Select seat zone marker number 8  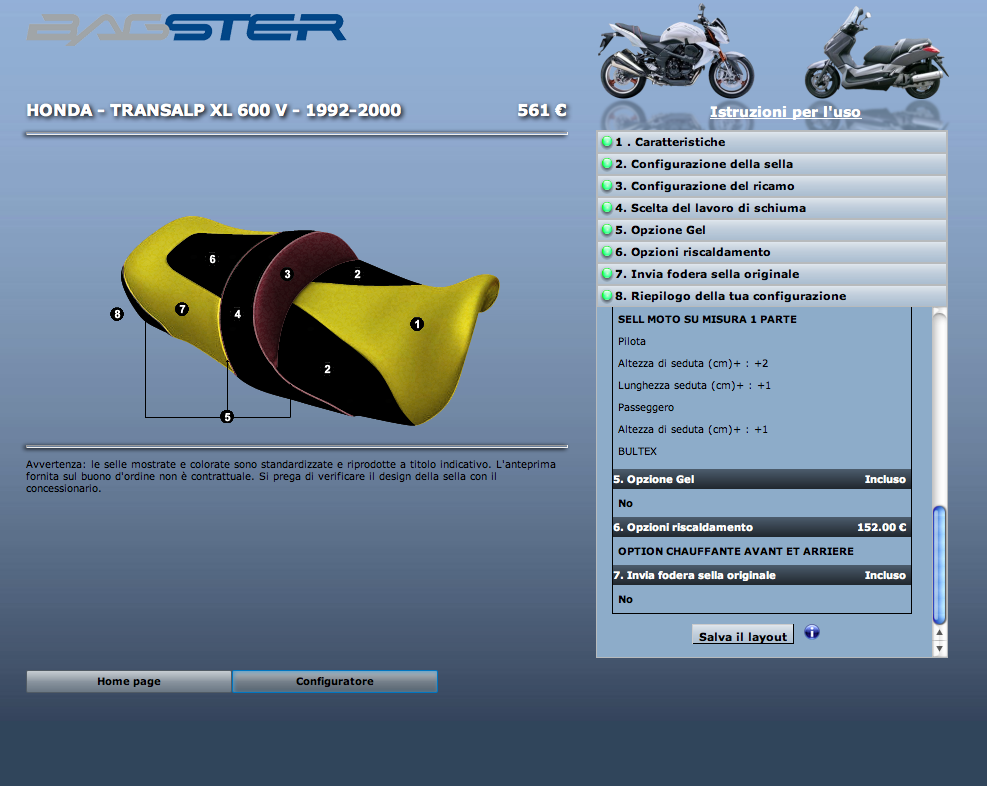click(116, 314)
